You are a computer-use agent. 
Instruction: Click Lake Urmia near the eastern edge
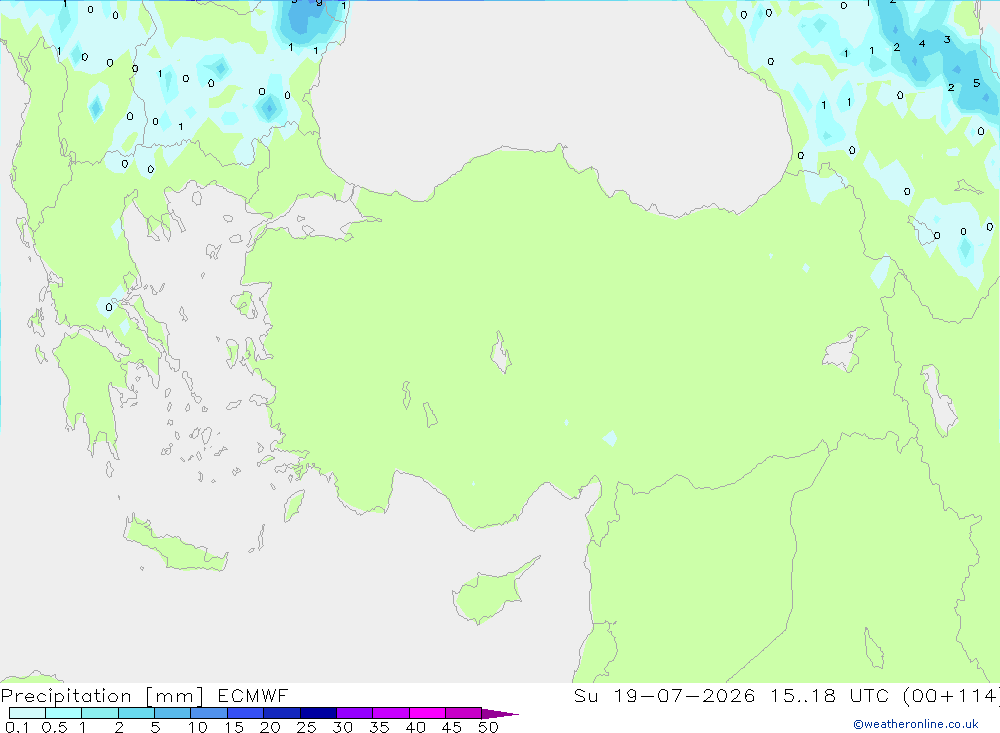pyautogui.click(x=939, y=401)
